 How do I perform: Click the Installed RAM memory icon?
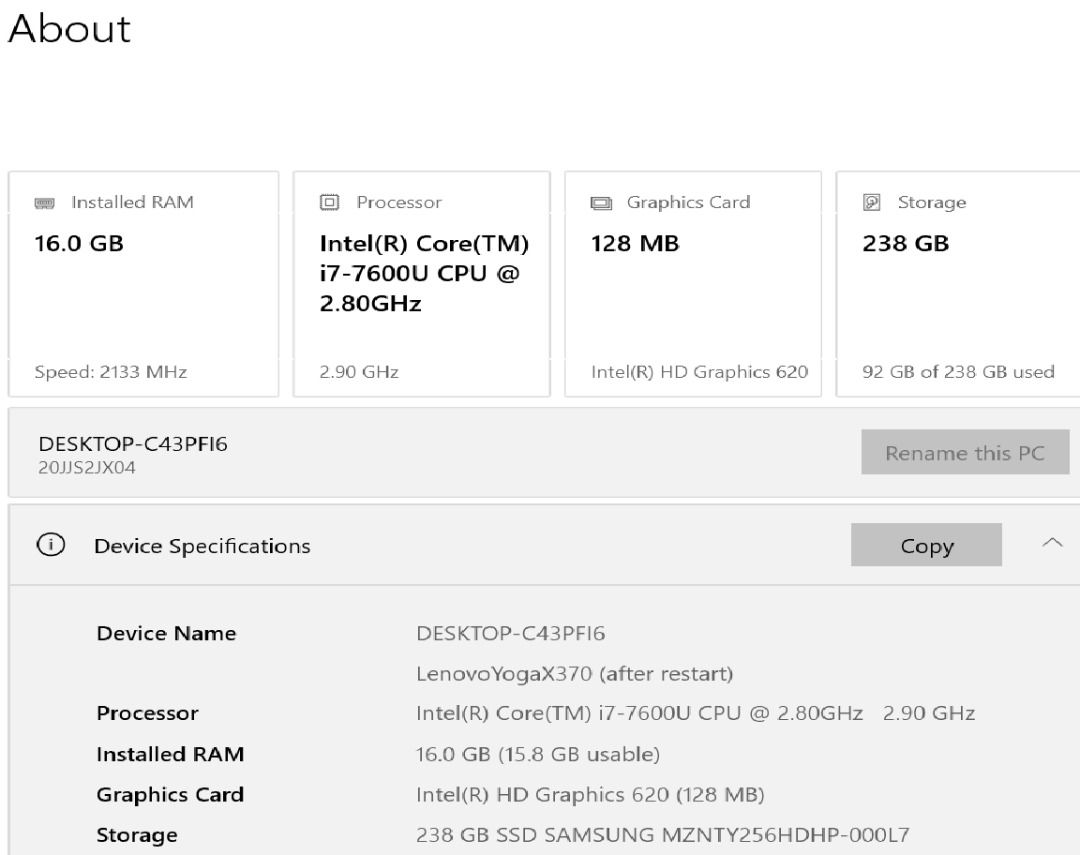(x=44, y=203)
